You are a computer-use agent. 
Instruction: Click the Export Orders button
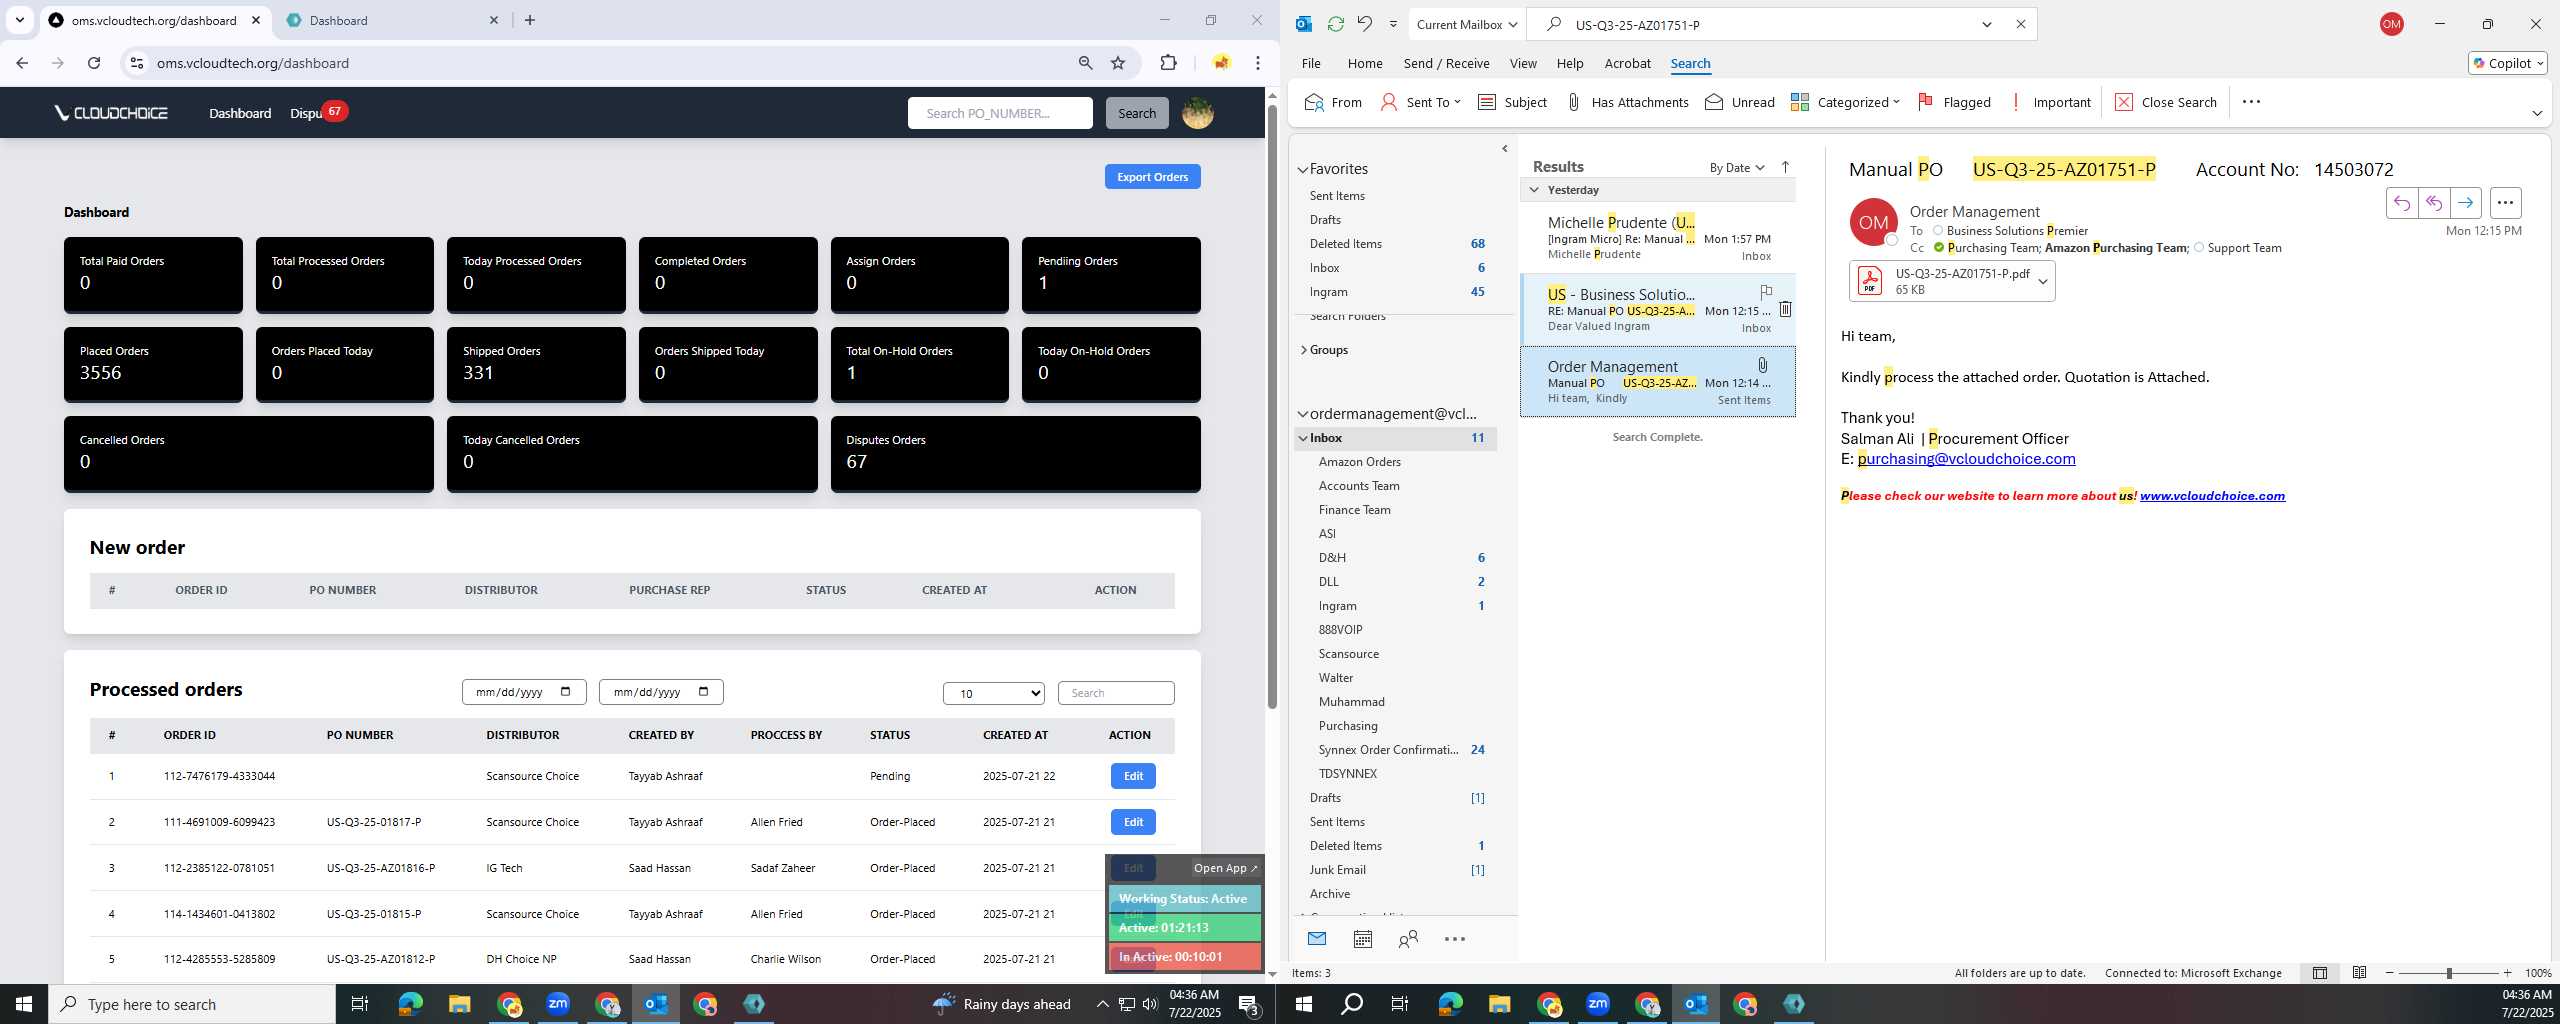click(x=1152, y=177)
